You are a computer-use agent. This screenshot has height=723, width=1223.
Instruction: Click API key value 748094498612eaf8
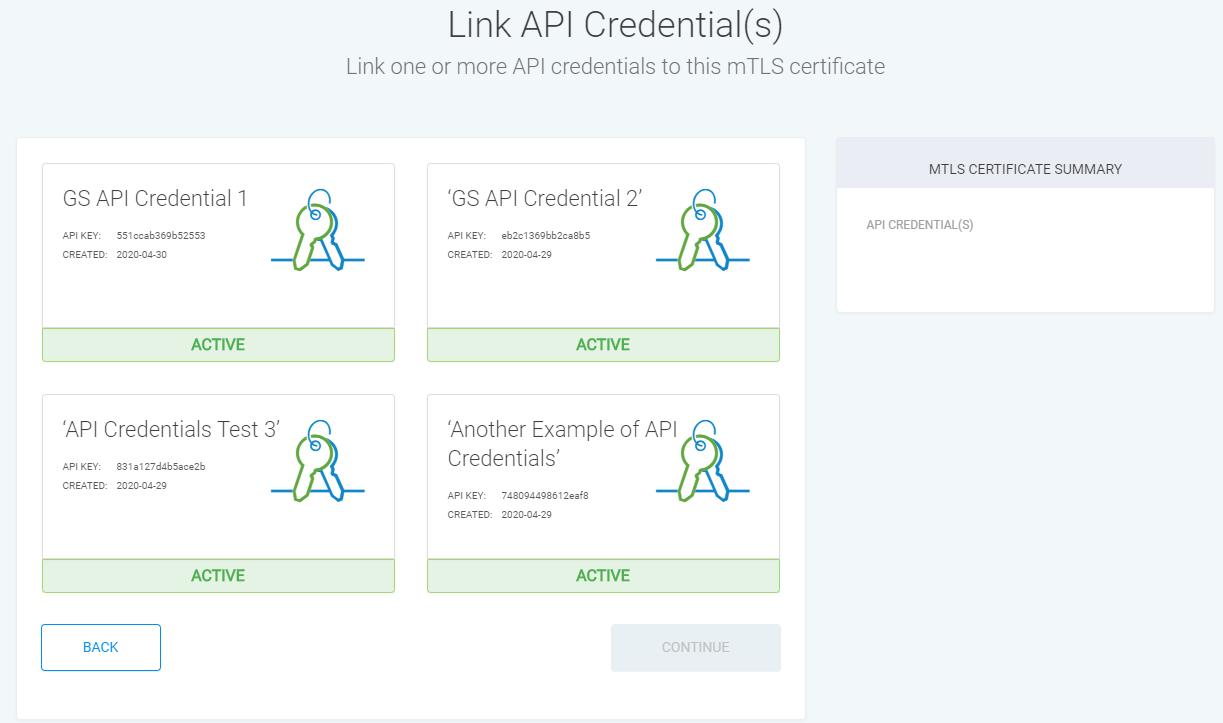click(x=545, y=496)
